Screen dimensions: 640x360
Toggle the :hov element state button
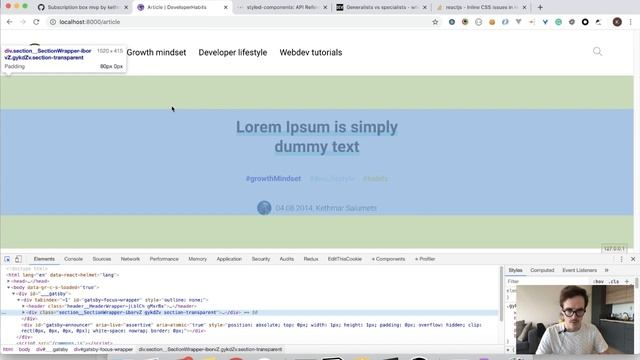(599, 282)
